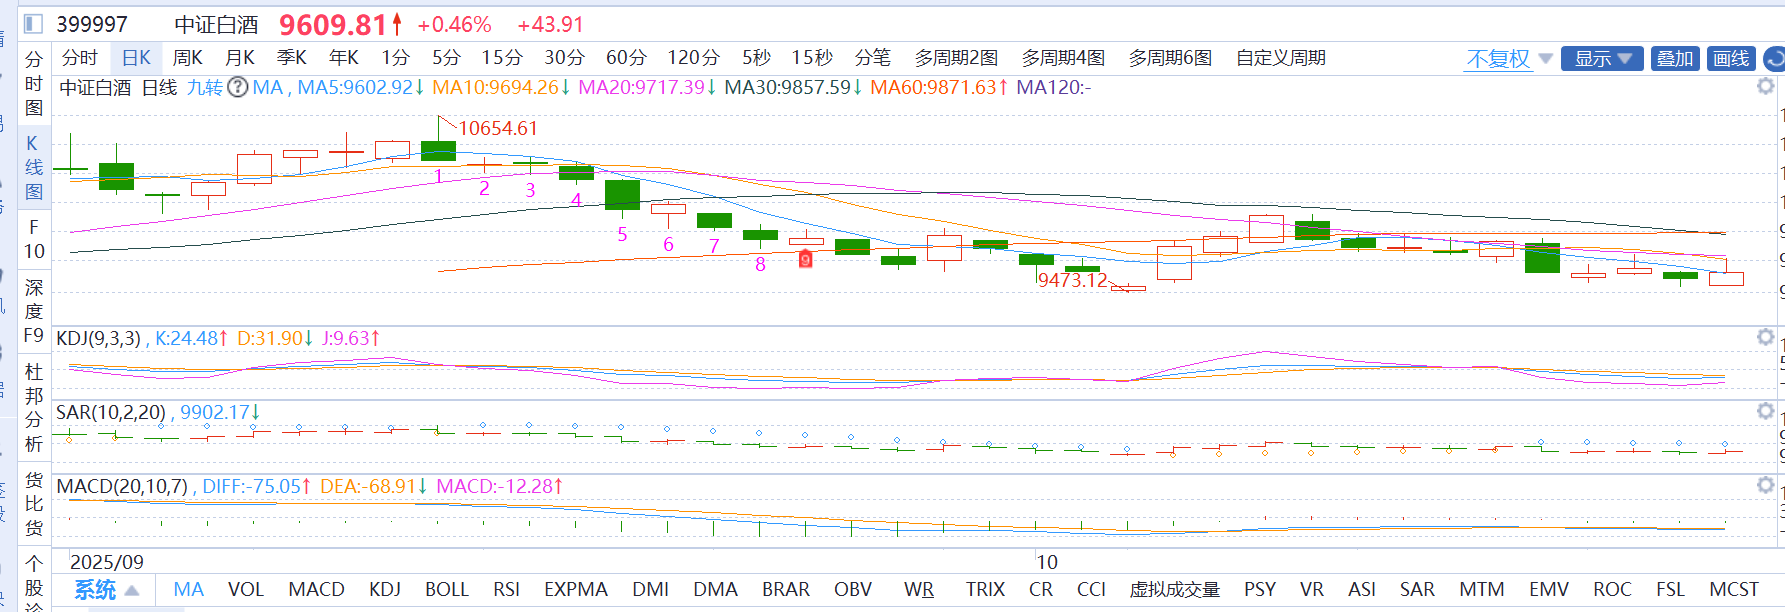
Task: Select the MA indicator in the bottom bar
Action: [x=189, y=590]
